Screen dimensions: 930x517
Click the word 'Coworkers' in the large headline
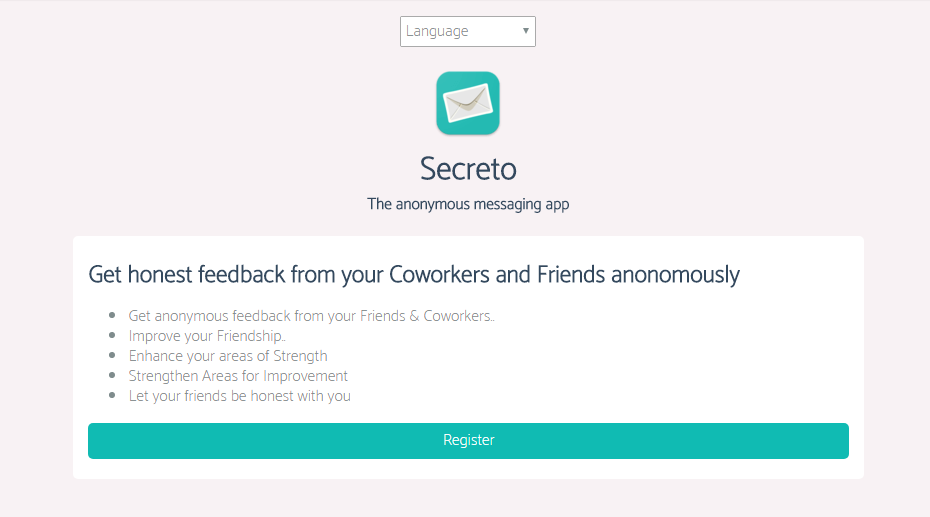coord(439,275)
